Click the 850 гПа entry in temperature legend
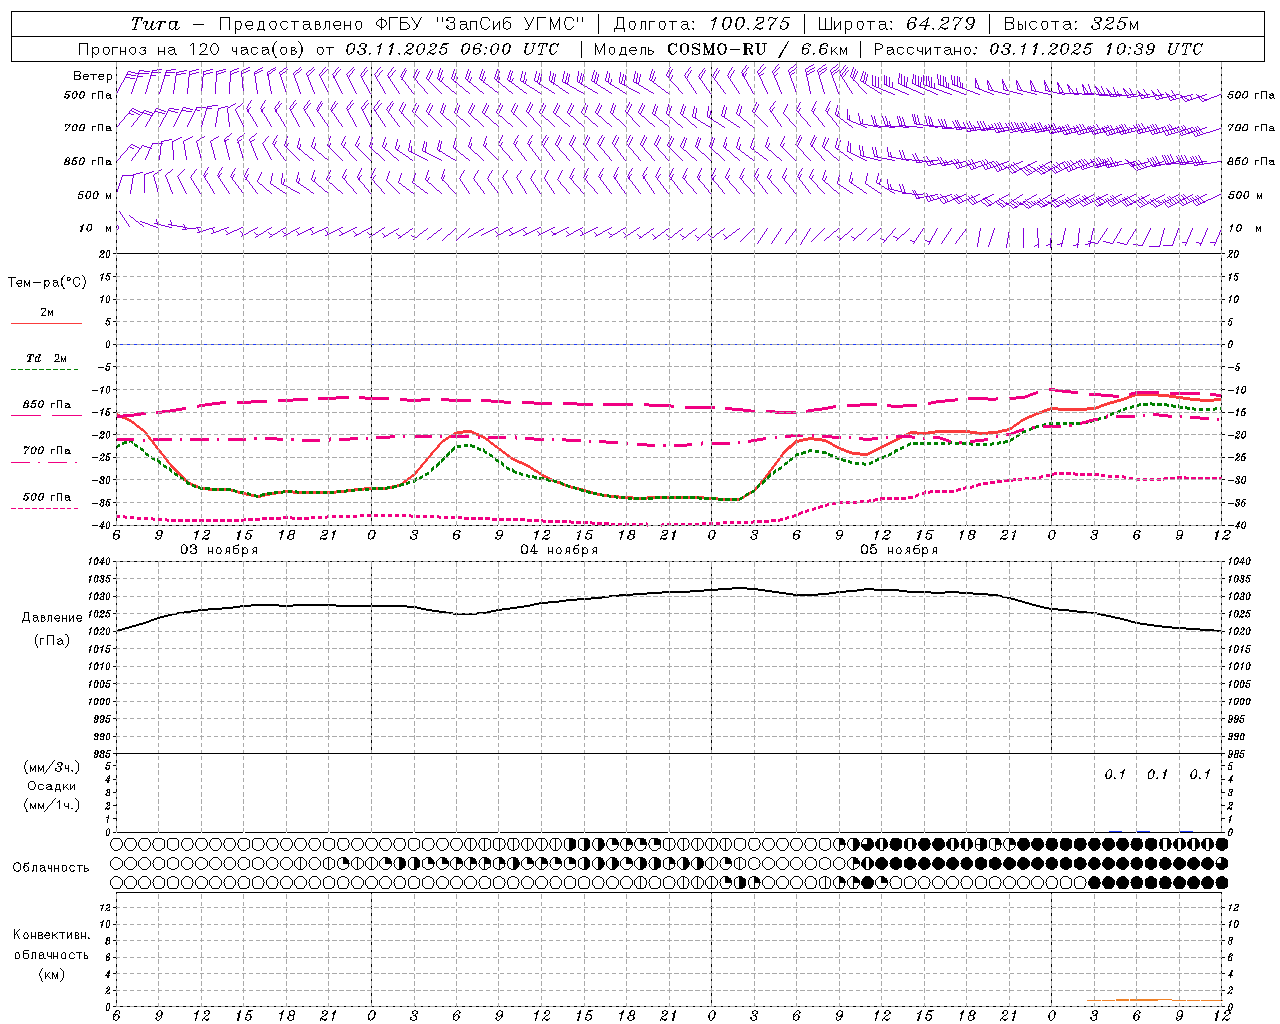This screenshot has width=1280, height=1024. [x=47, y=405]
